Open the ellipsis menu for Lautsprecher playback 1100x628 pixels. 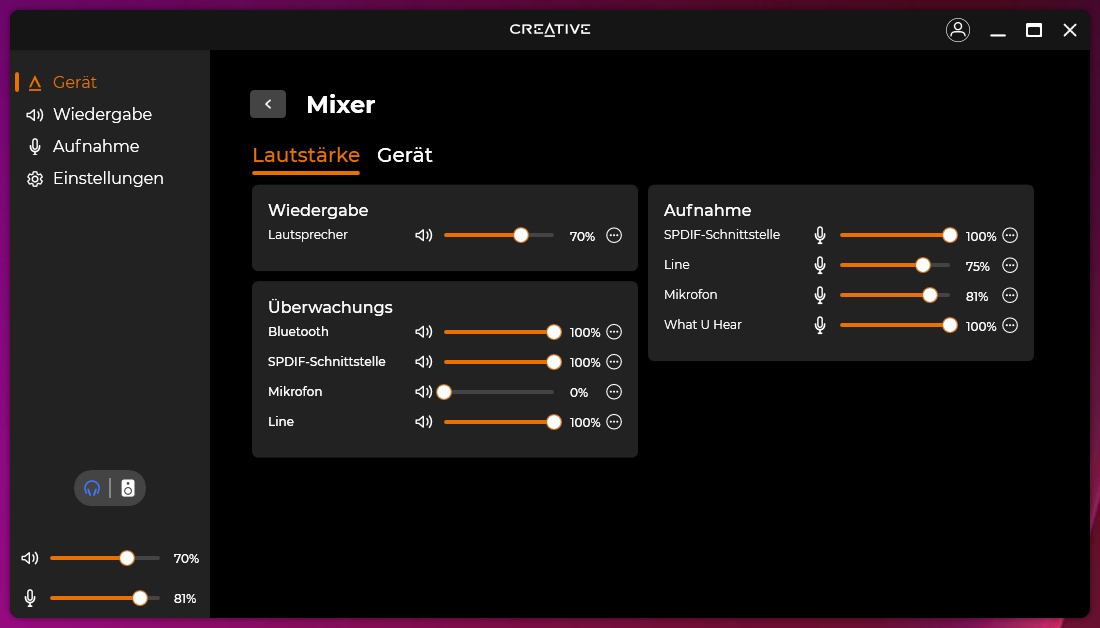click(613, 235)
